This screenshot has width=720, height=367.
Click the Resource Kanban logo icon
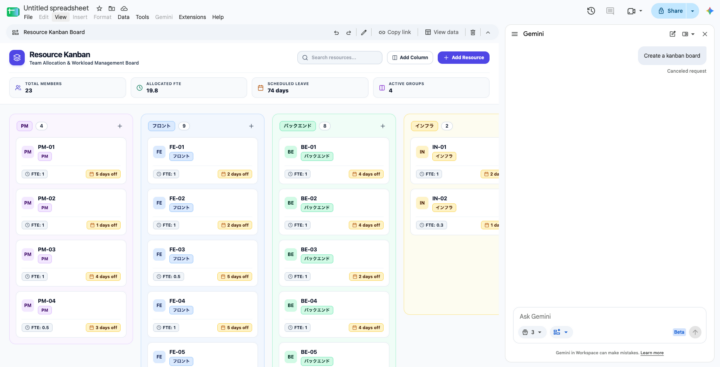pyautogui.click(x=17, y=57)
